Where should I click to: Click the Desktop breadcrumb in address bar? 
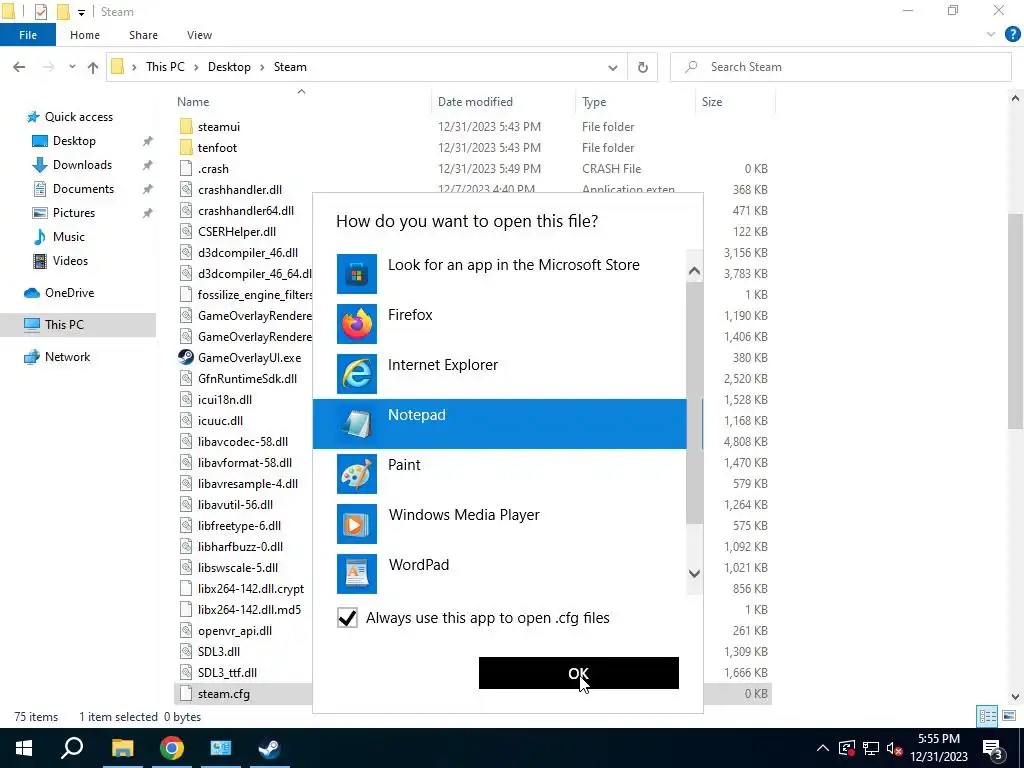(229, 67)
